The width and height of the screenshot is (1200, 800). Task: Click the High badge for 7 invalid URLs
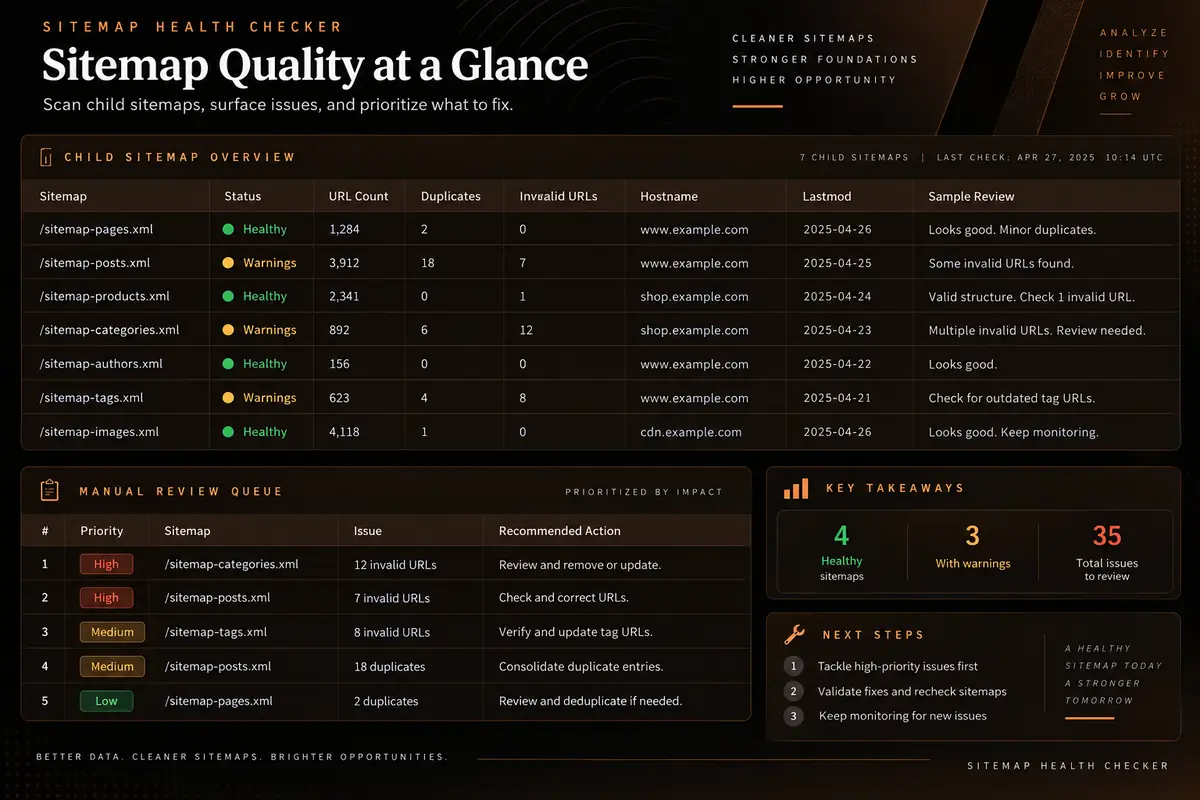coord(106,598)
